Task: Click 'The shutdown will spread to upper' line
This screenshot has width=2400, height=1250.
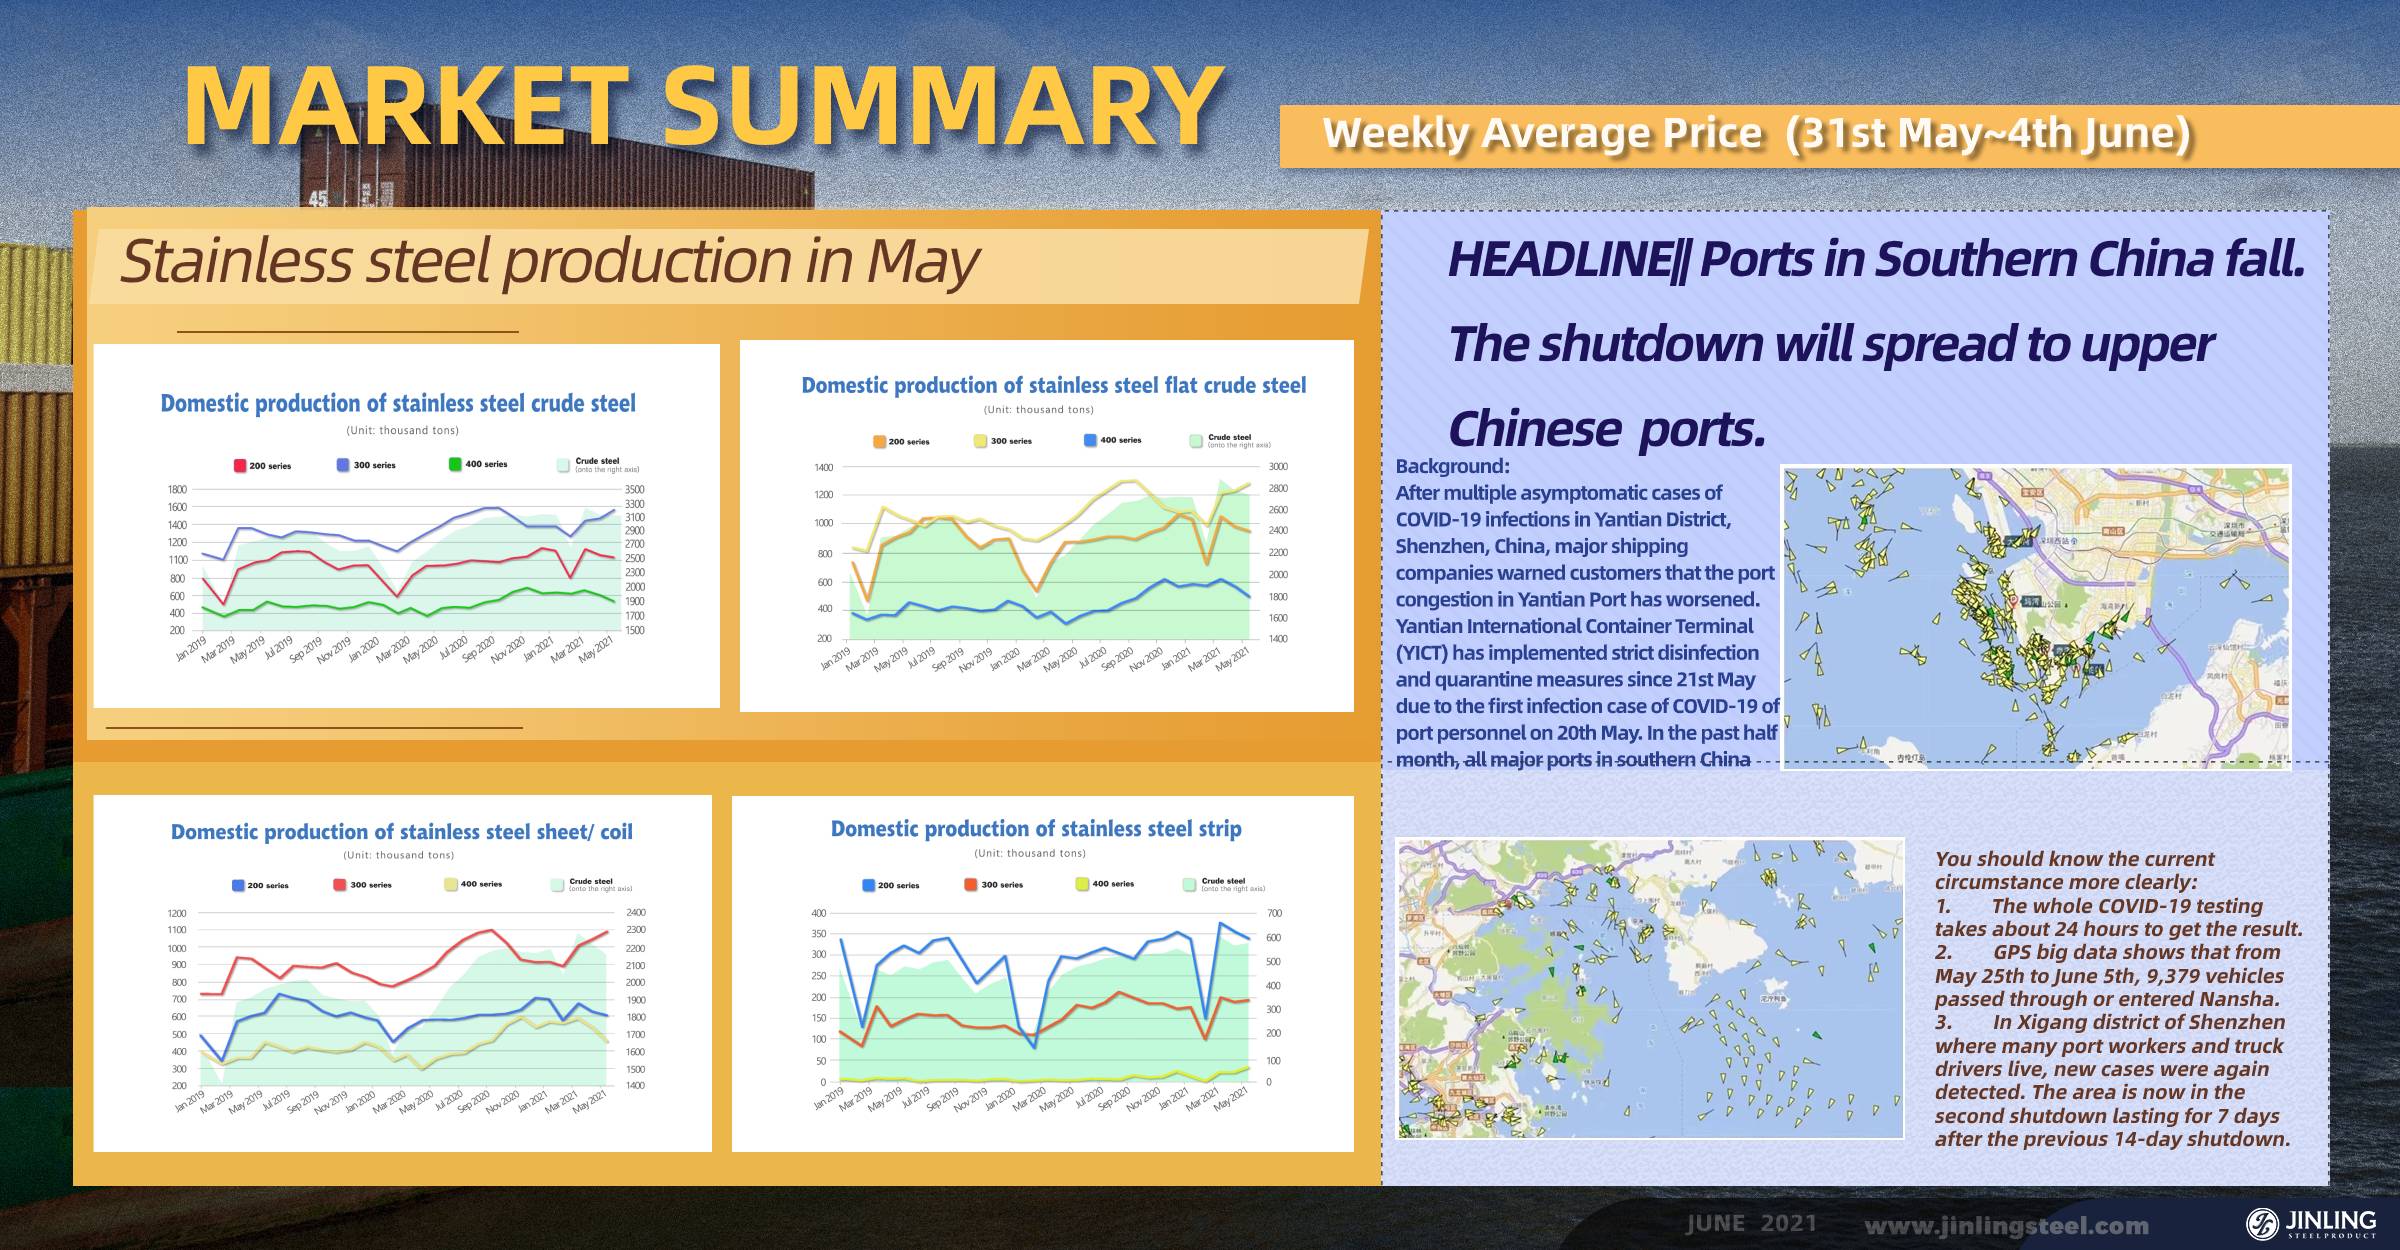Action: pyautogui.click(x=1831, y=345)
